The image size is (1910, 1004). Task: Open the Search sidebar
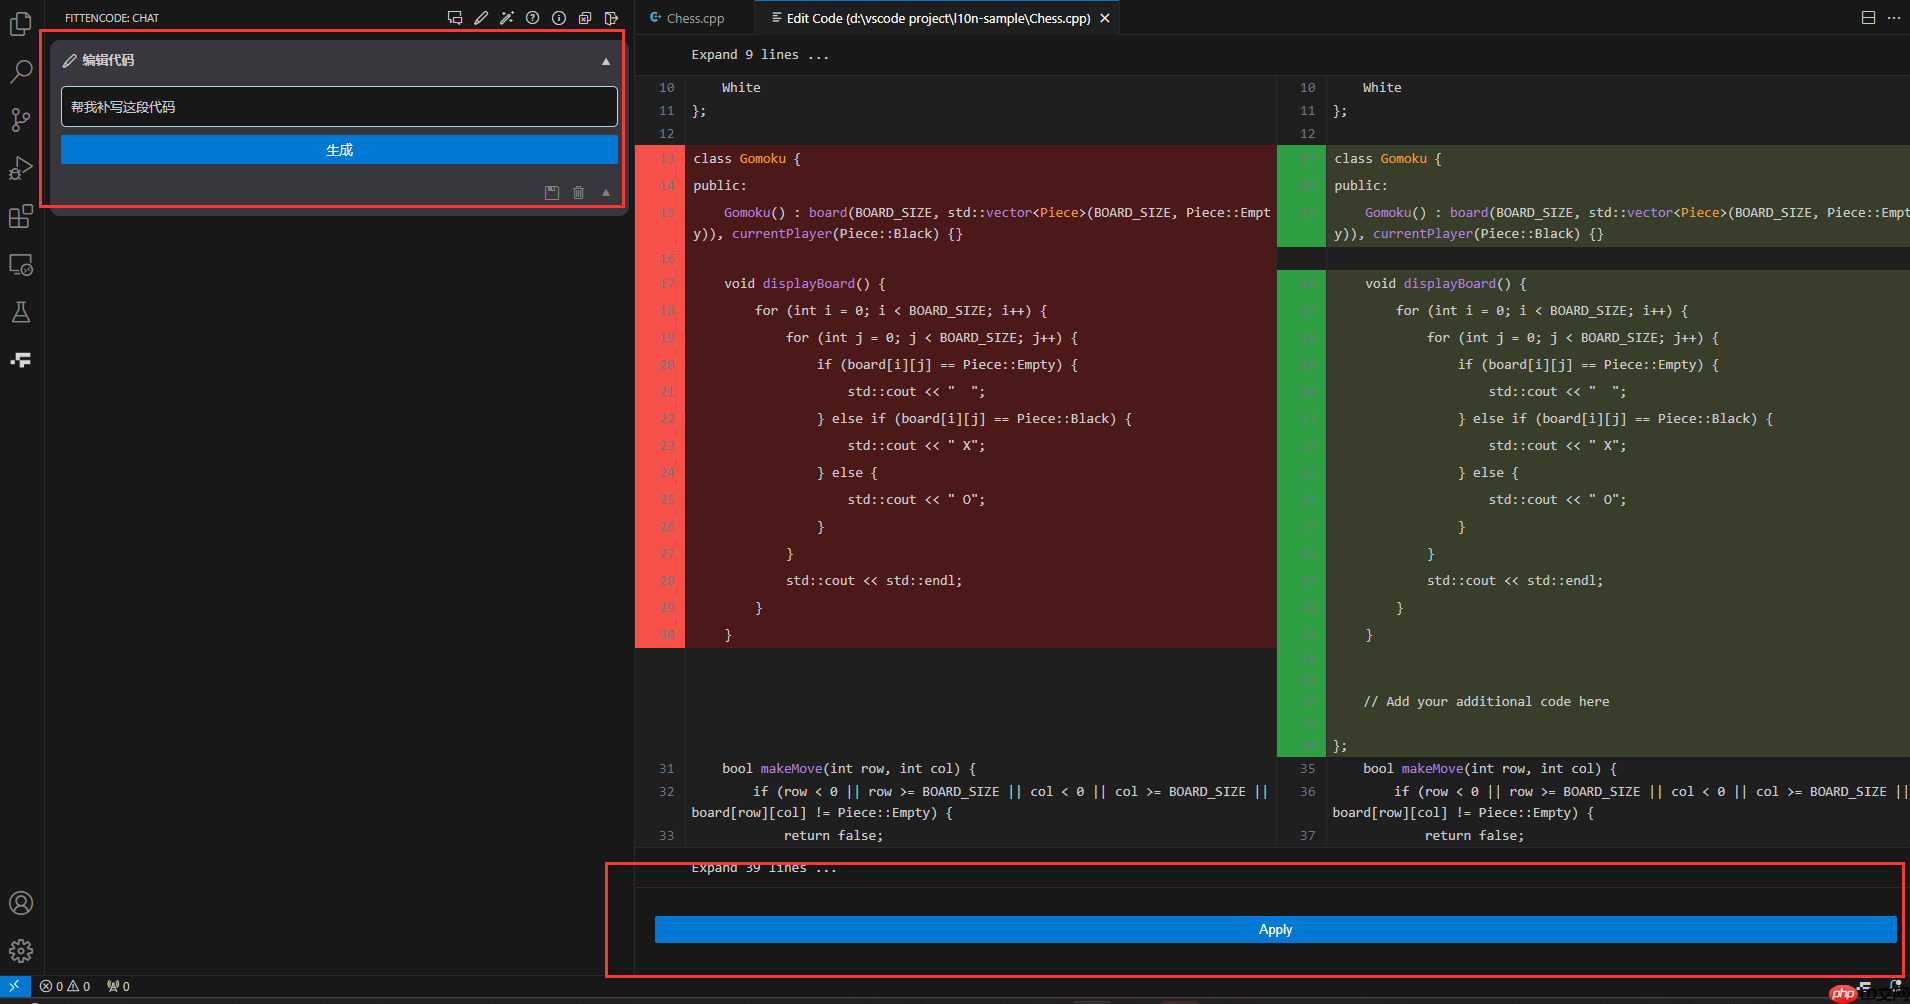pos(20,71)
